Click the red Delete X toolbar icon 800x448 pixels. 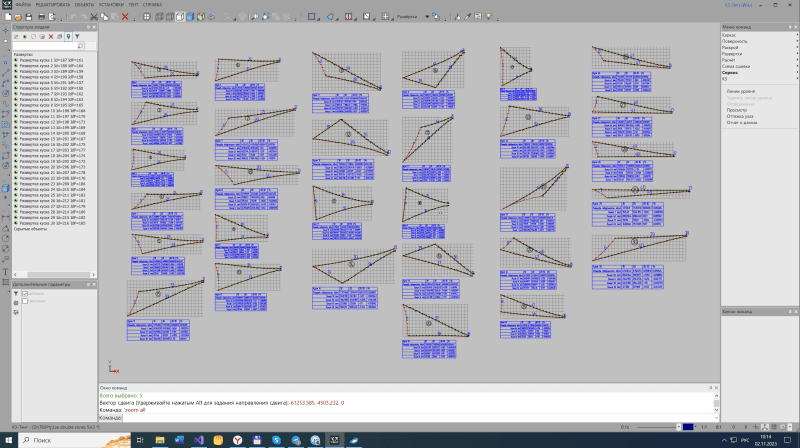125,17
